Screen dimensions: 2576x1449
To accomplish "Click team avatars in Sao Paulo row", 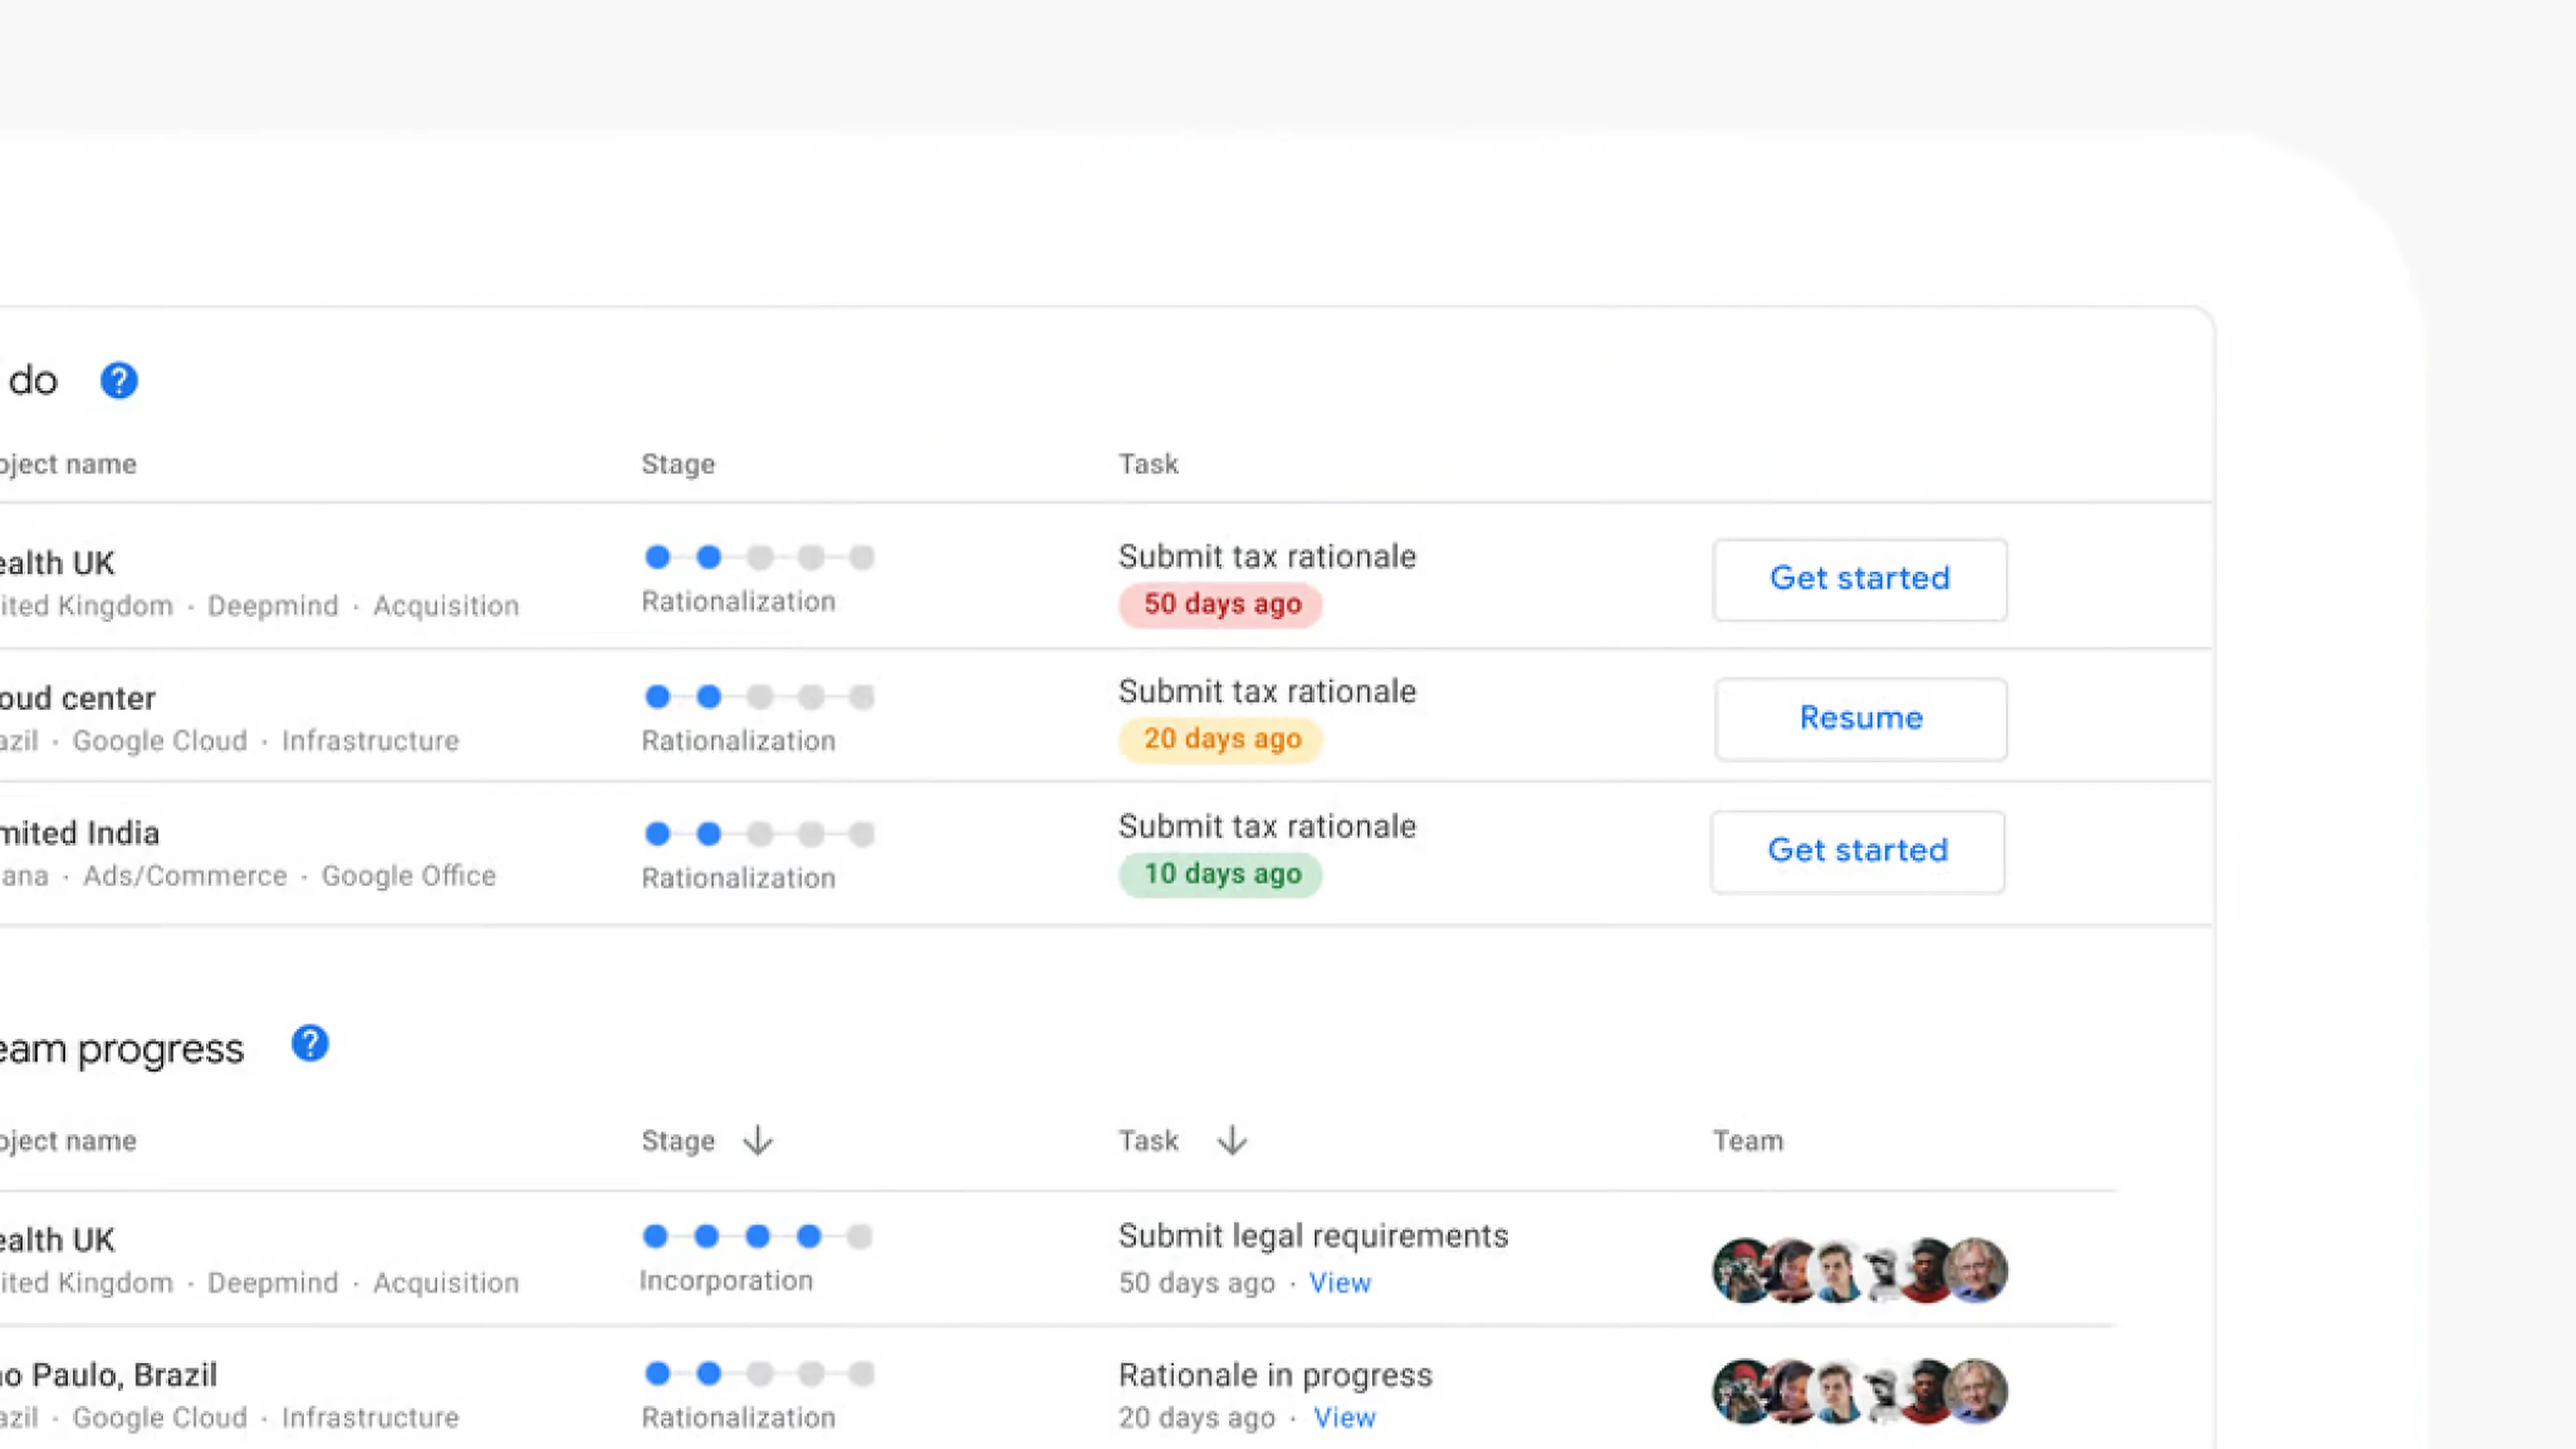I will [x=1859, y=1391].
